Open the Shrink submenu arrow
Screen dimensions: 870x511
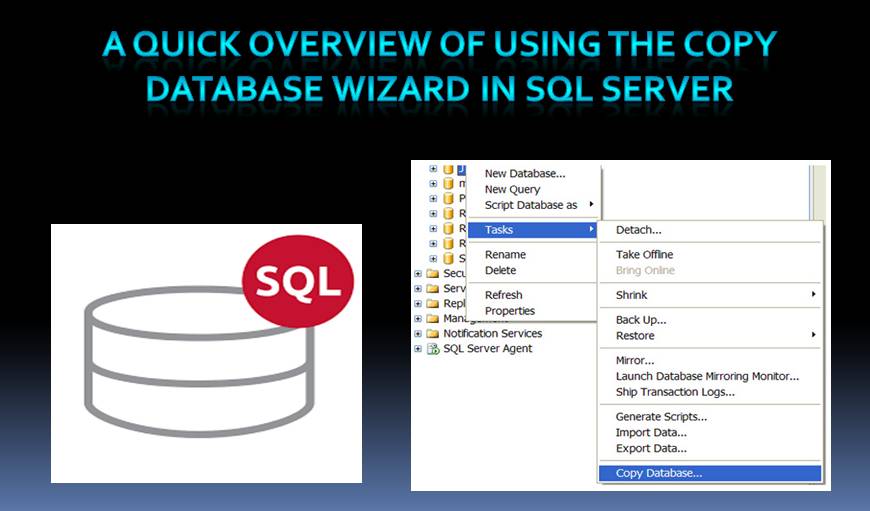813,295
